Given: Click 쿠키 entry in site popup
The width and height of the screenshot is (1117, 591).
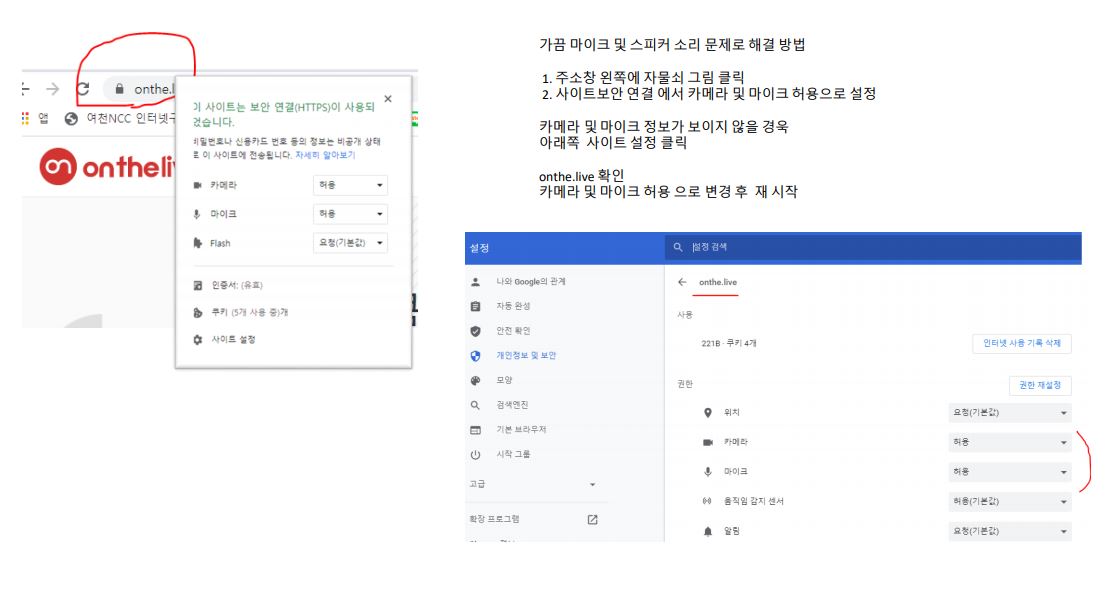Looking at the screenshot, I should coord(249,312).
